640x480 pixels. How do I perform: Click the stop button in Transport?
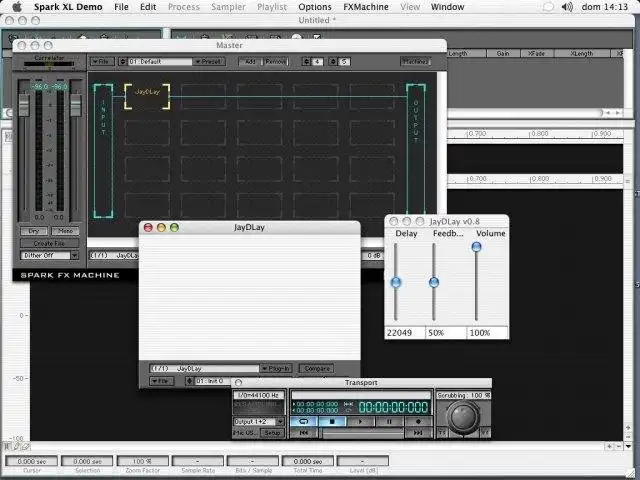[332, 421]
